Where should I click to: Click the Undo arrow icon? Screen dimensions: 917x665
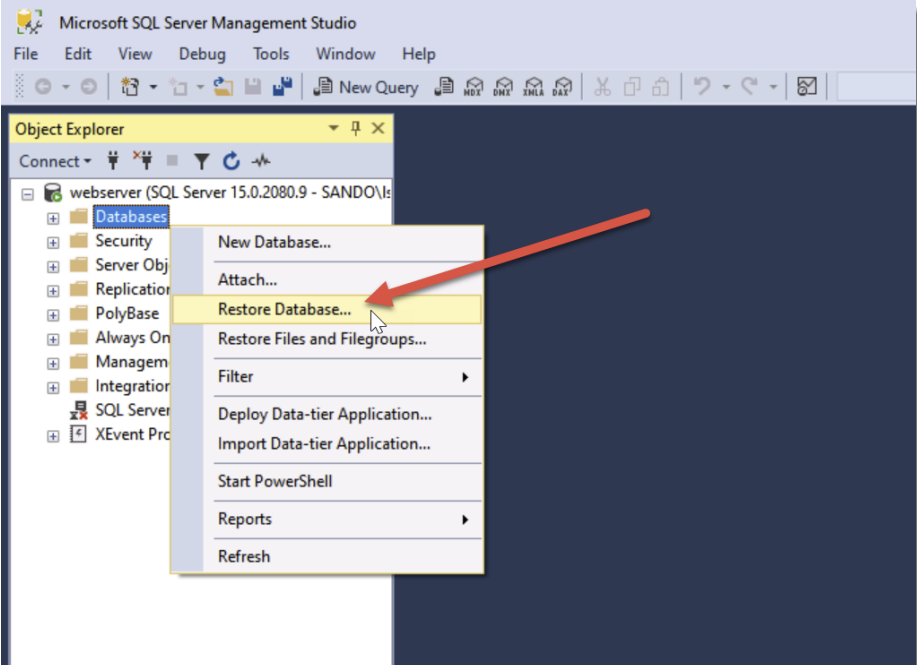click(x=702, y=87)
